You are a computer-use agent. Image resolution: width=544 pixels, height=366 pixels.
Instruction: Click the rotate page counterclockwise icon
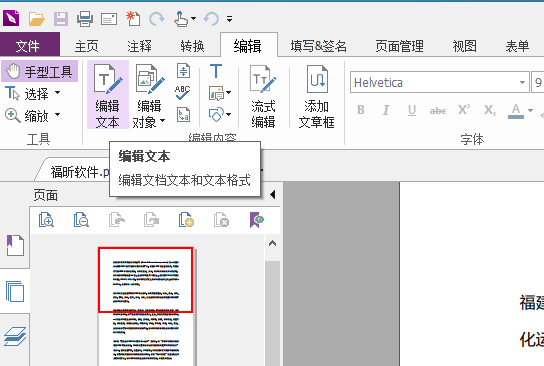pyautogui.click(x=117, y=219)
